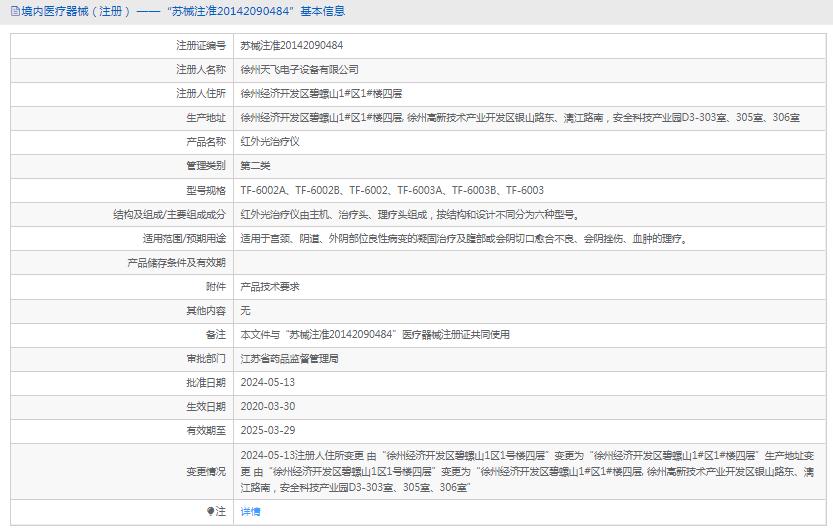Click the 适用范围/预期用途 label
This screenshot has width=833, height=532.
pos(184,239)
